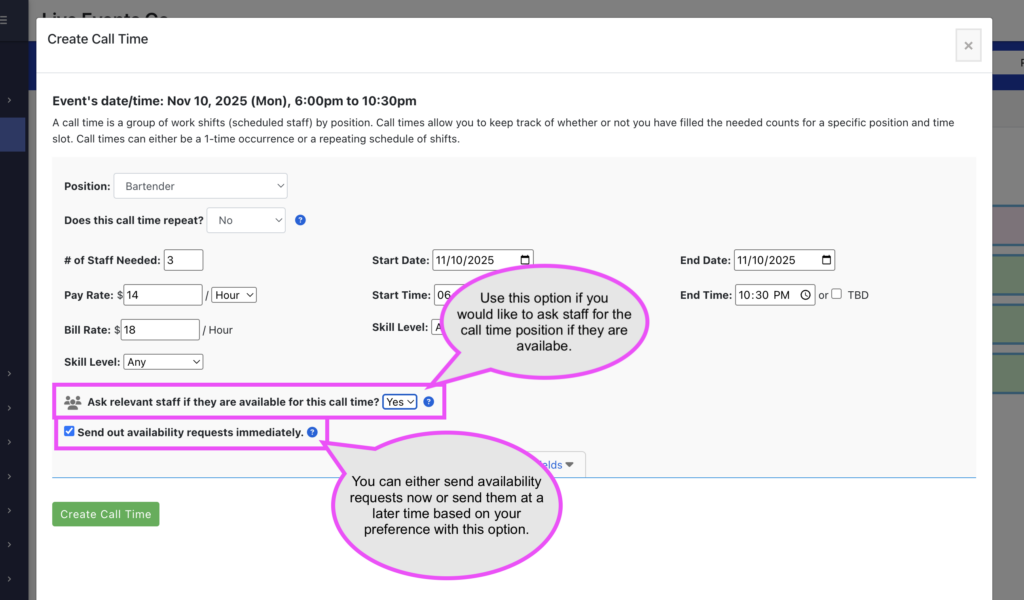Image resolution: width=1024 pixels, height=600 pixels.
Task: Click inside the Bill Rate field
Action: point(162,329)
